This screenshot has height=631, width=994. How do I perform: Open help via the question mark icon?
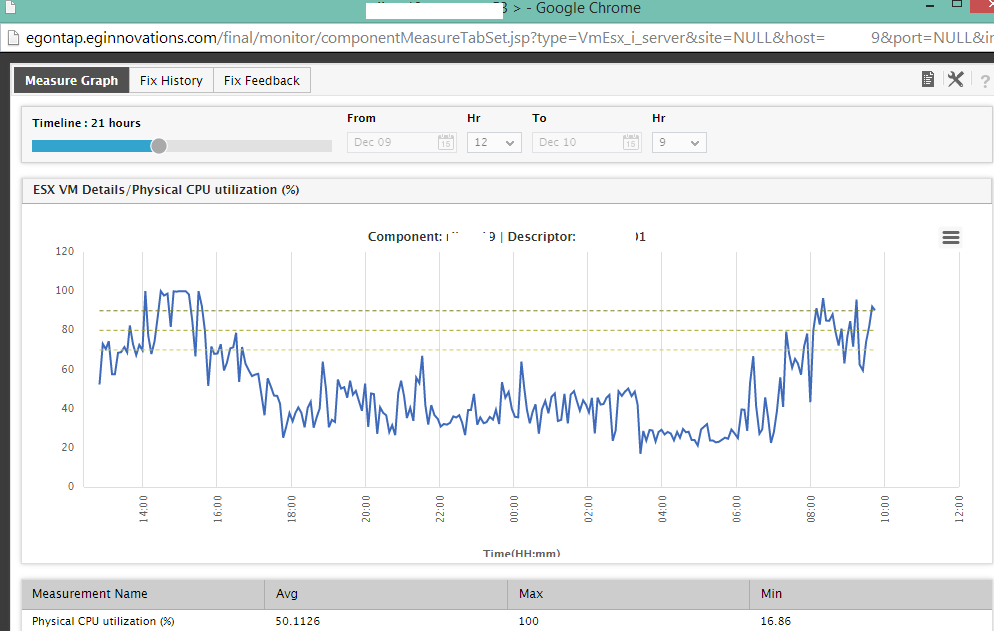pyautogui.click(x=984, y=81)
